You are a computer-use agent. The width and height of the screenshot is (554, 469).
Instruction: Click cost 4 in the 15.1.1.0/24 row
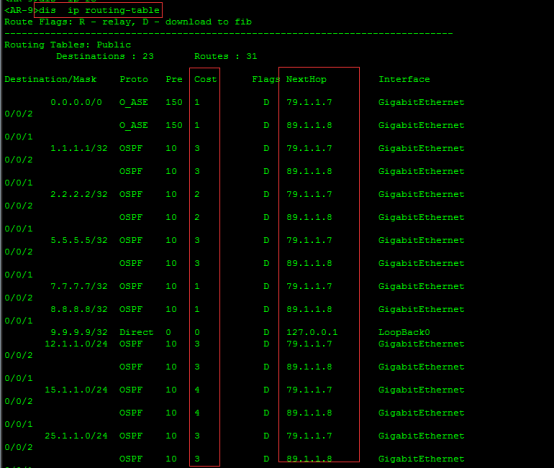(x=197, y=390)
